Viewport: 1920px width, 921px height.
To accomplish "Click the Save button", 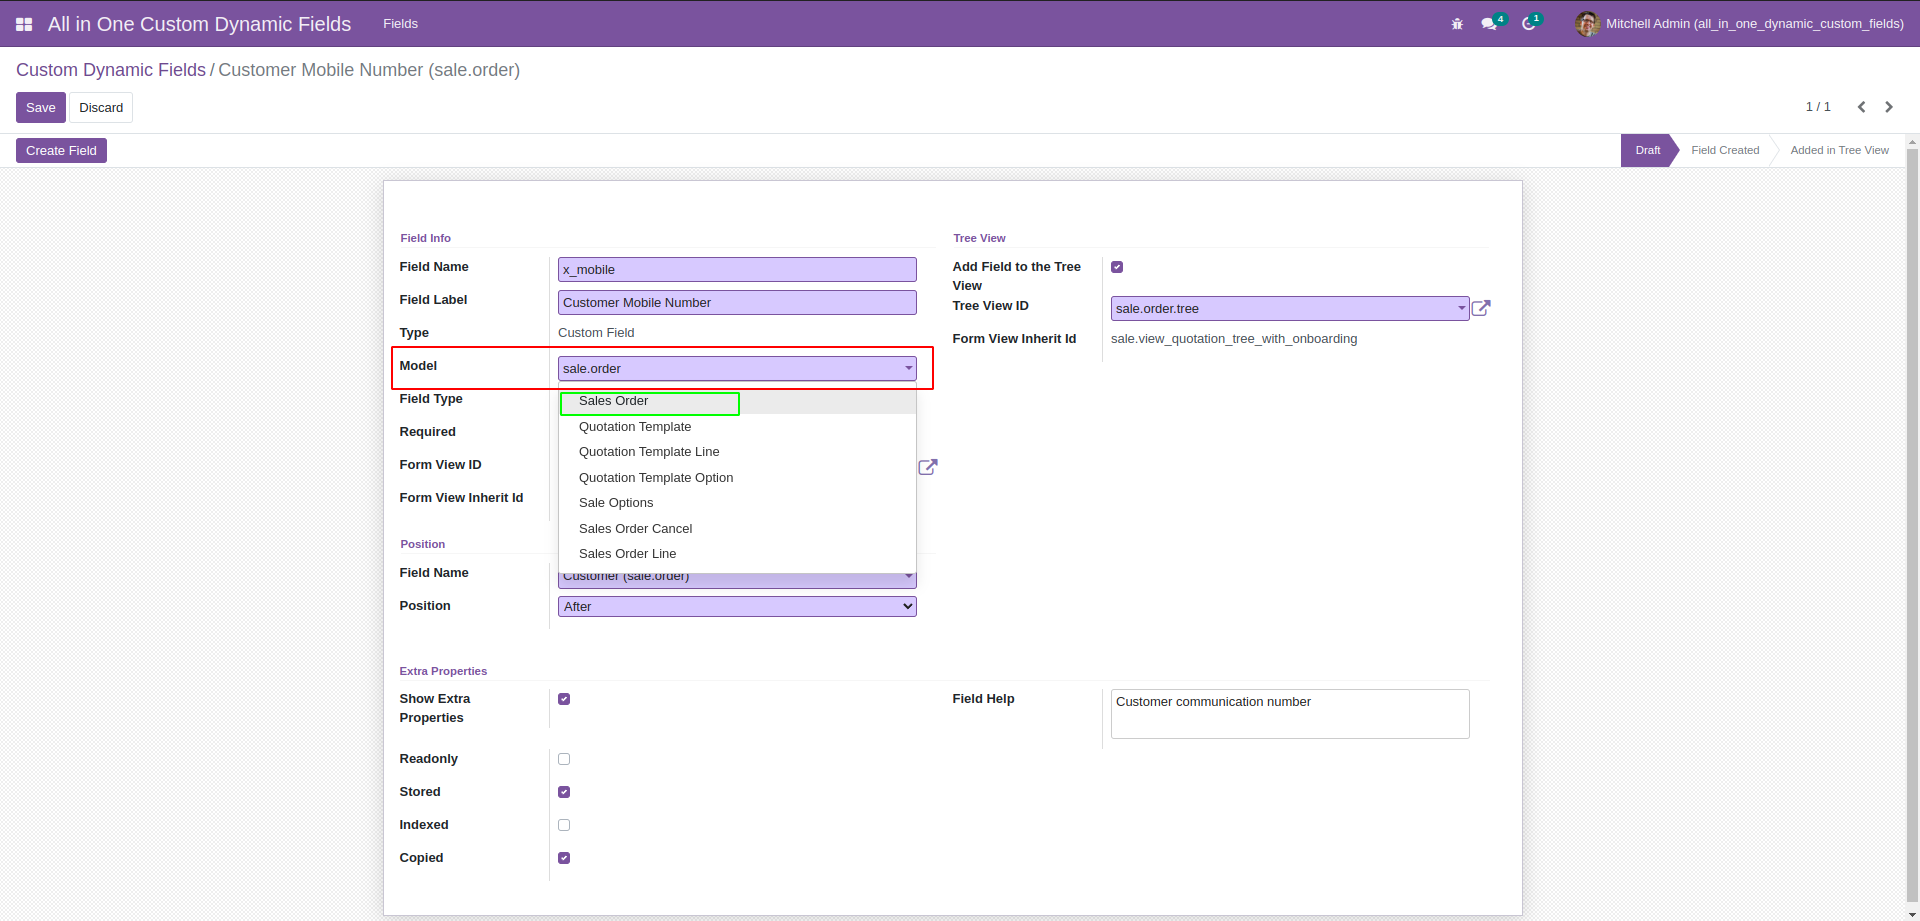I will pyautogui.click(x=41, y=108).
